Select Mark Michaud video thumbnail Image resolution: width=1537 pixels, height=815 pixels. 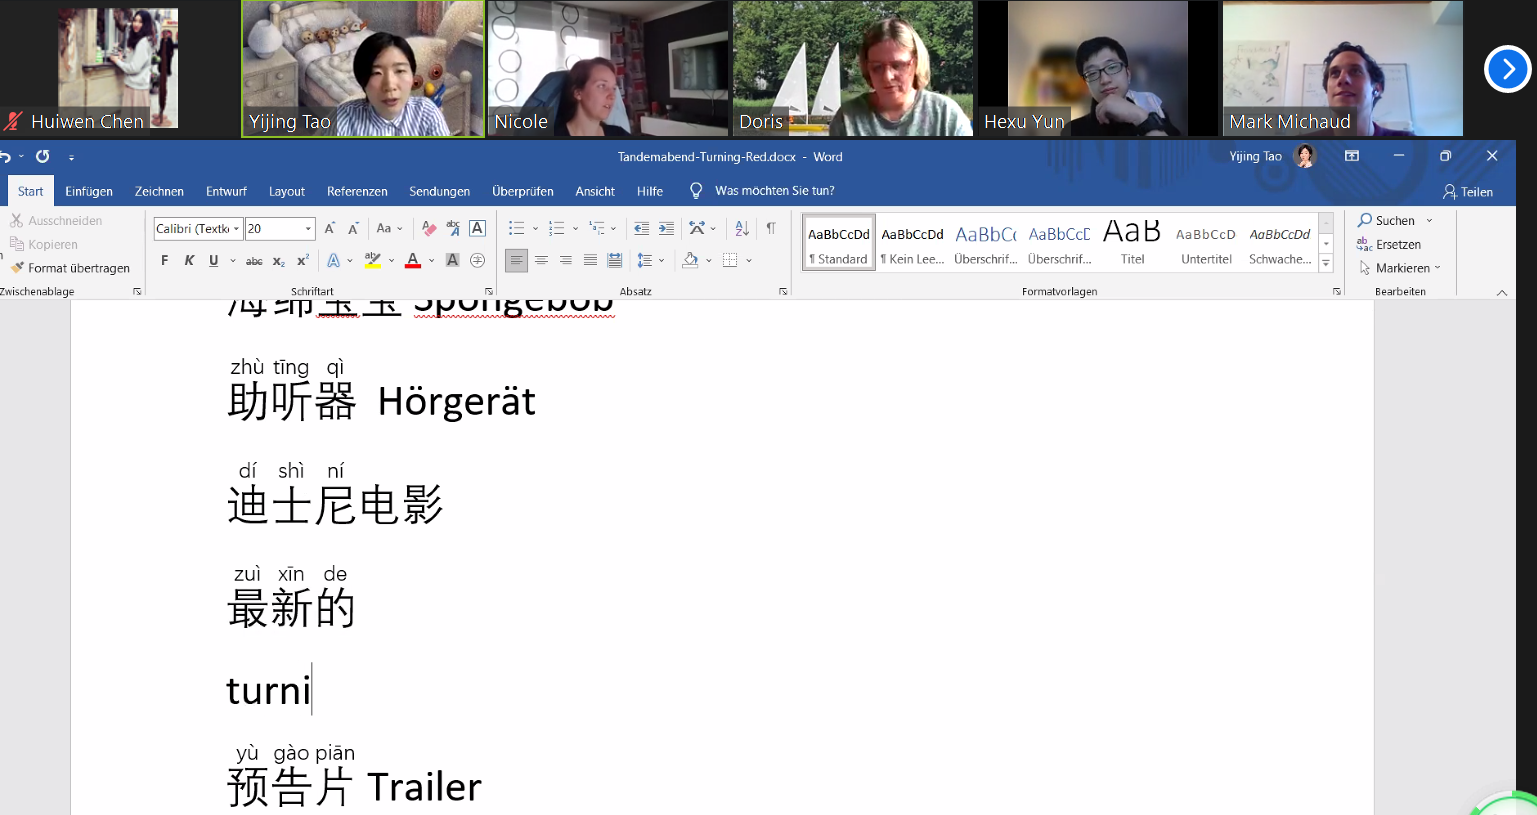(1343, 69)
